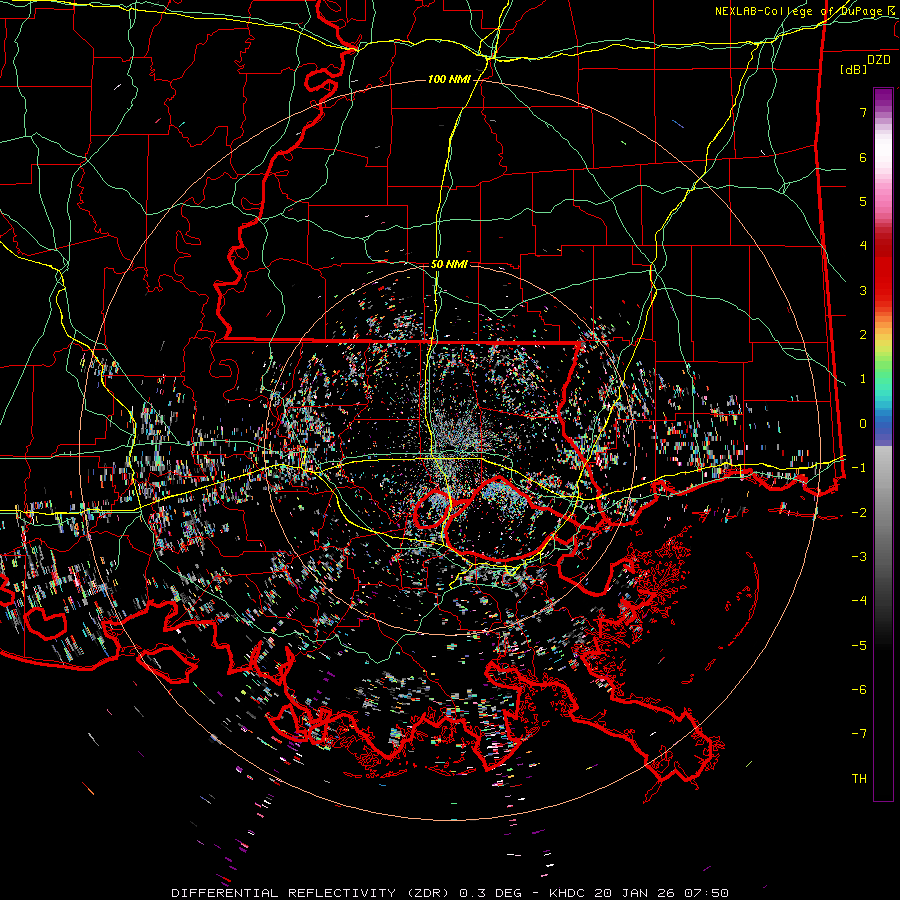Viewport: 900px width, 900px height.
Task: Click the 2 dB value on the scale
Action: click(x=863, y=335)
